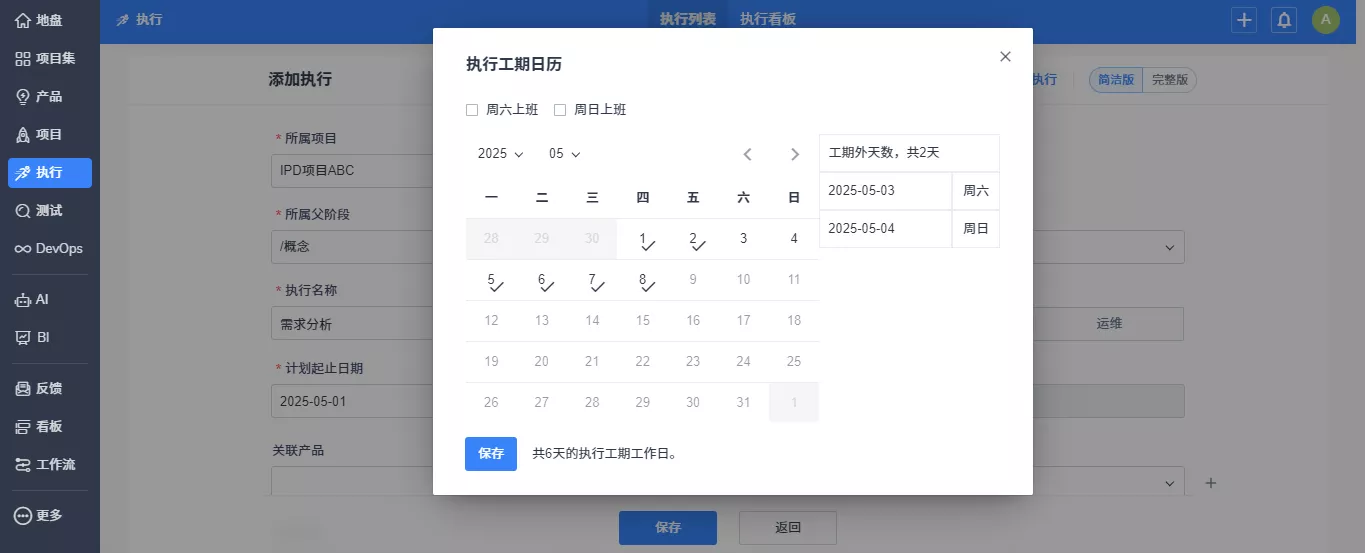This screenshot has height=553, width=1365.
Task: Switch to the 执行看板 tab
Action: point(768,19)
